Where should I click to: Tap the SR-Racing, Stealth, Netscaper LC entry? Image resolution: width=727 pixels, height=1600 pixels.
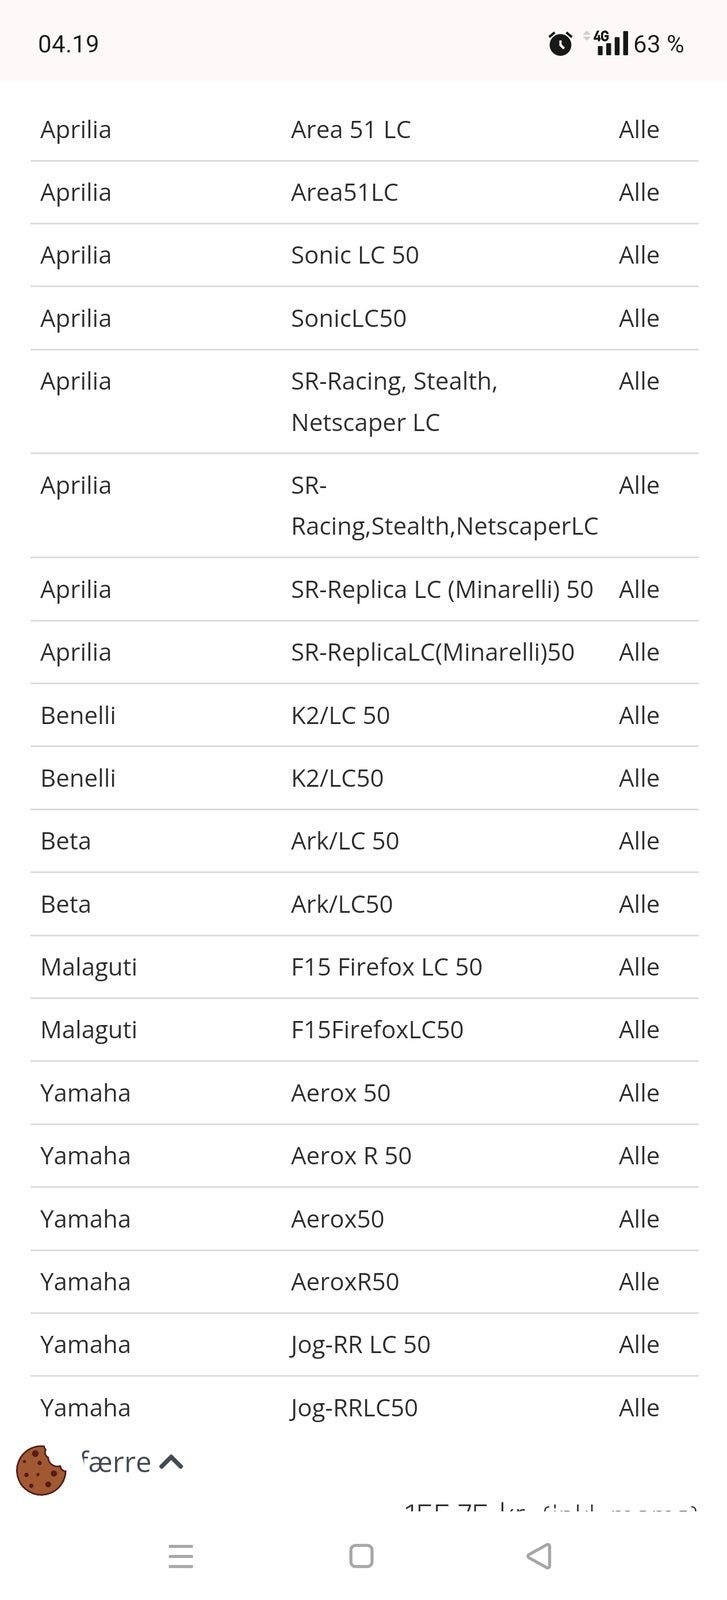(394, 402)
